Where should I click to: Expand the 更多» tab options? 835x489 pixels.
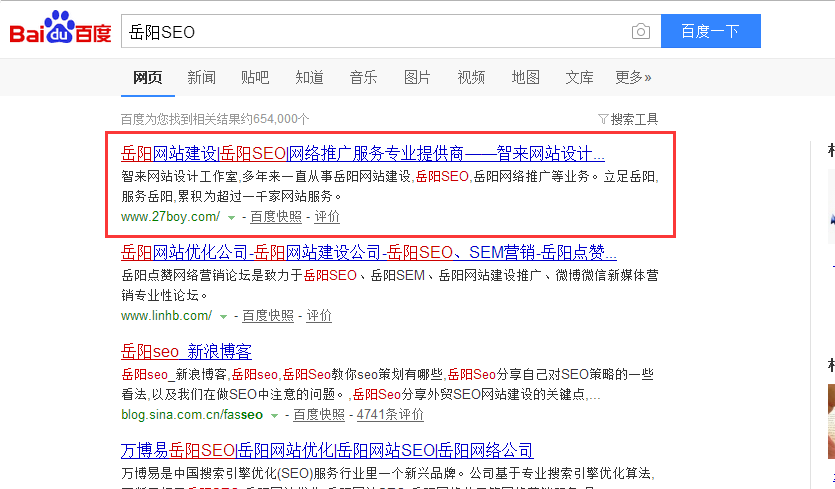tap(633, 78)
